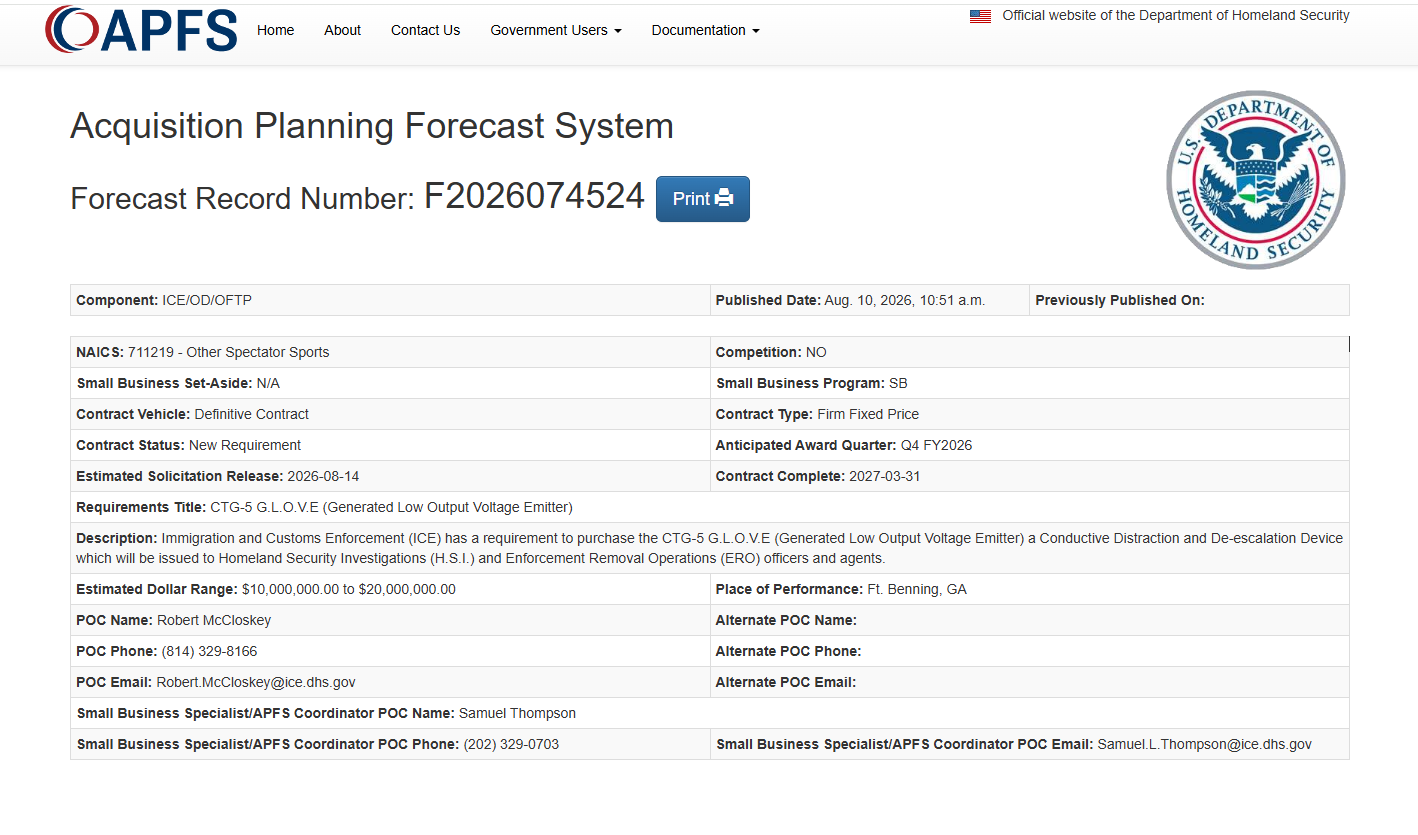The image size is (1418, 835).
Task: Click the Description paragraph text
Action: coord(710,548)
